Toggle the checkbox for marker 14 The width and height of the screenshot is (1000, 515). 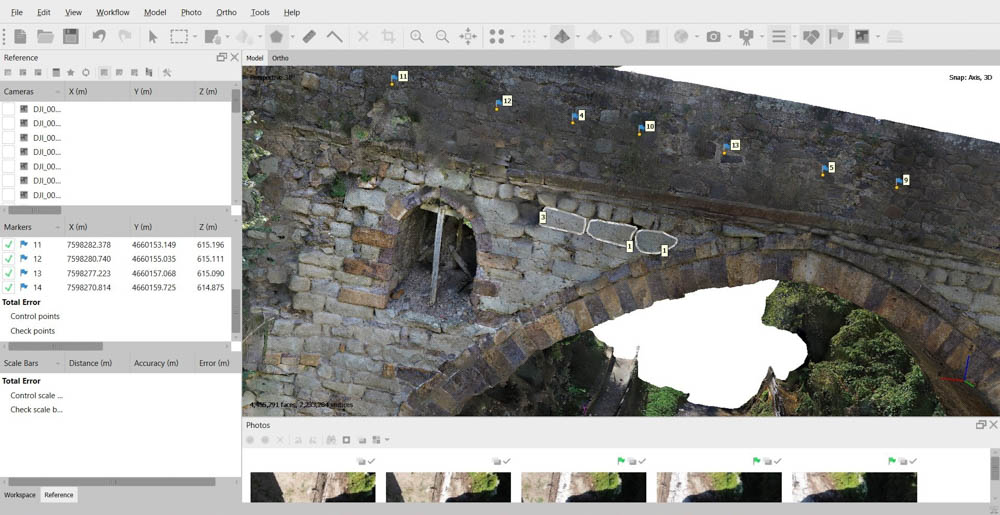[9, 287]
